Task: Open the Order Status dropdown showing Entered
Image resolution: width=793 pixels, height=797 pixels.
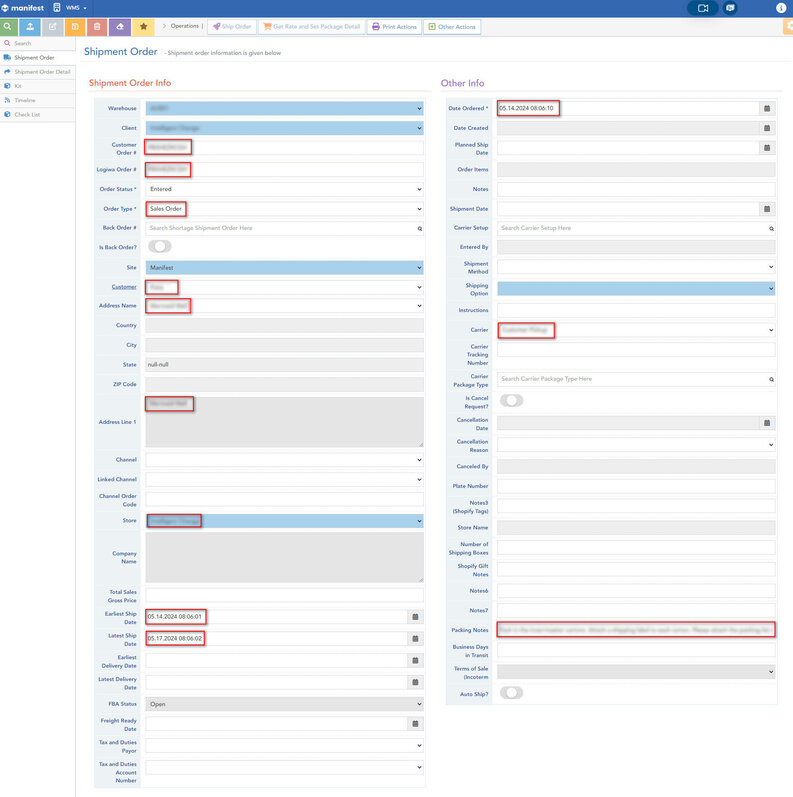Action: click(x=285, y=189)
